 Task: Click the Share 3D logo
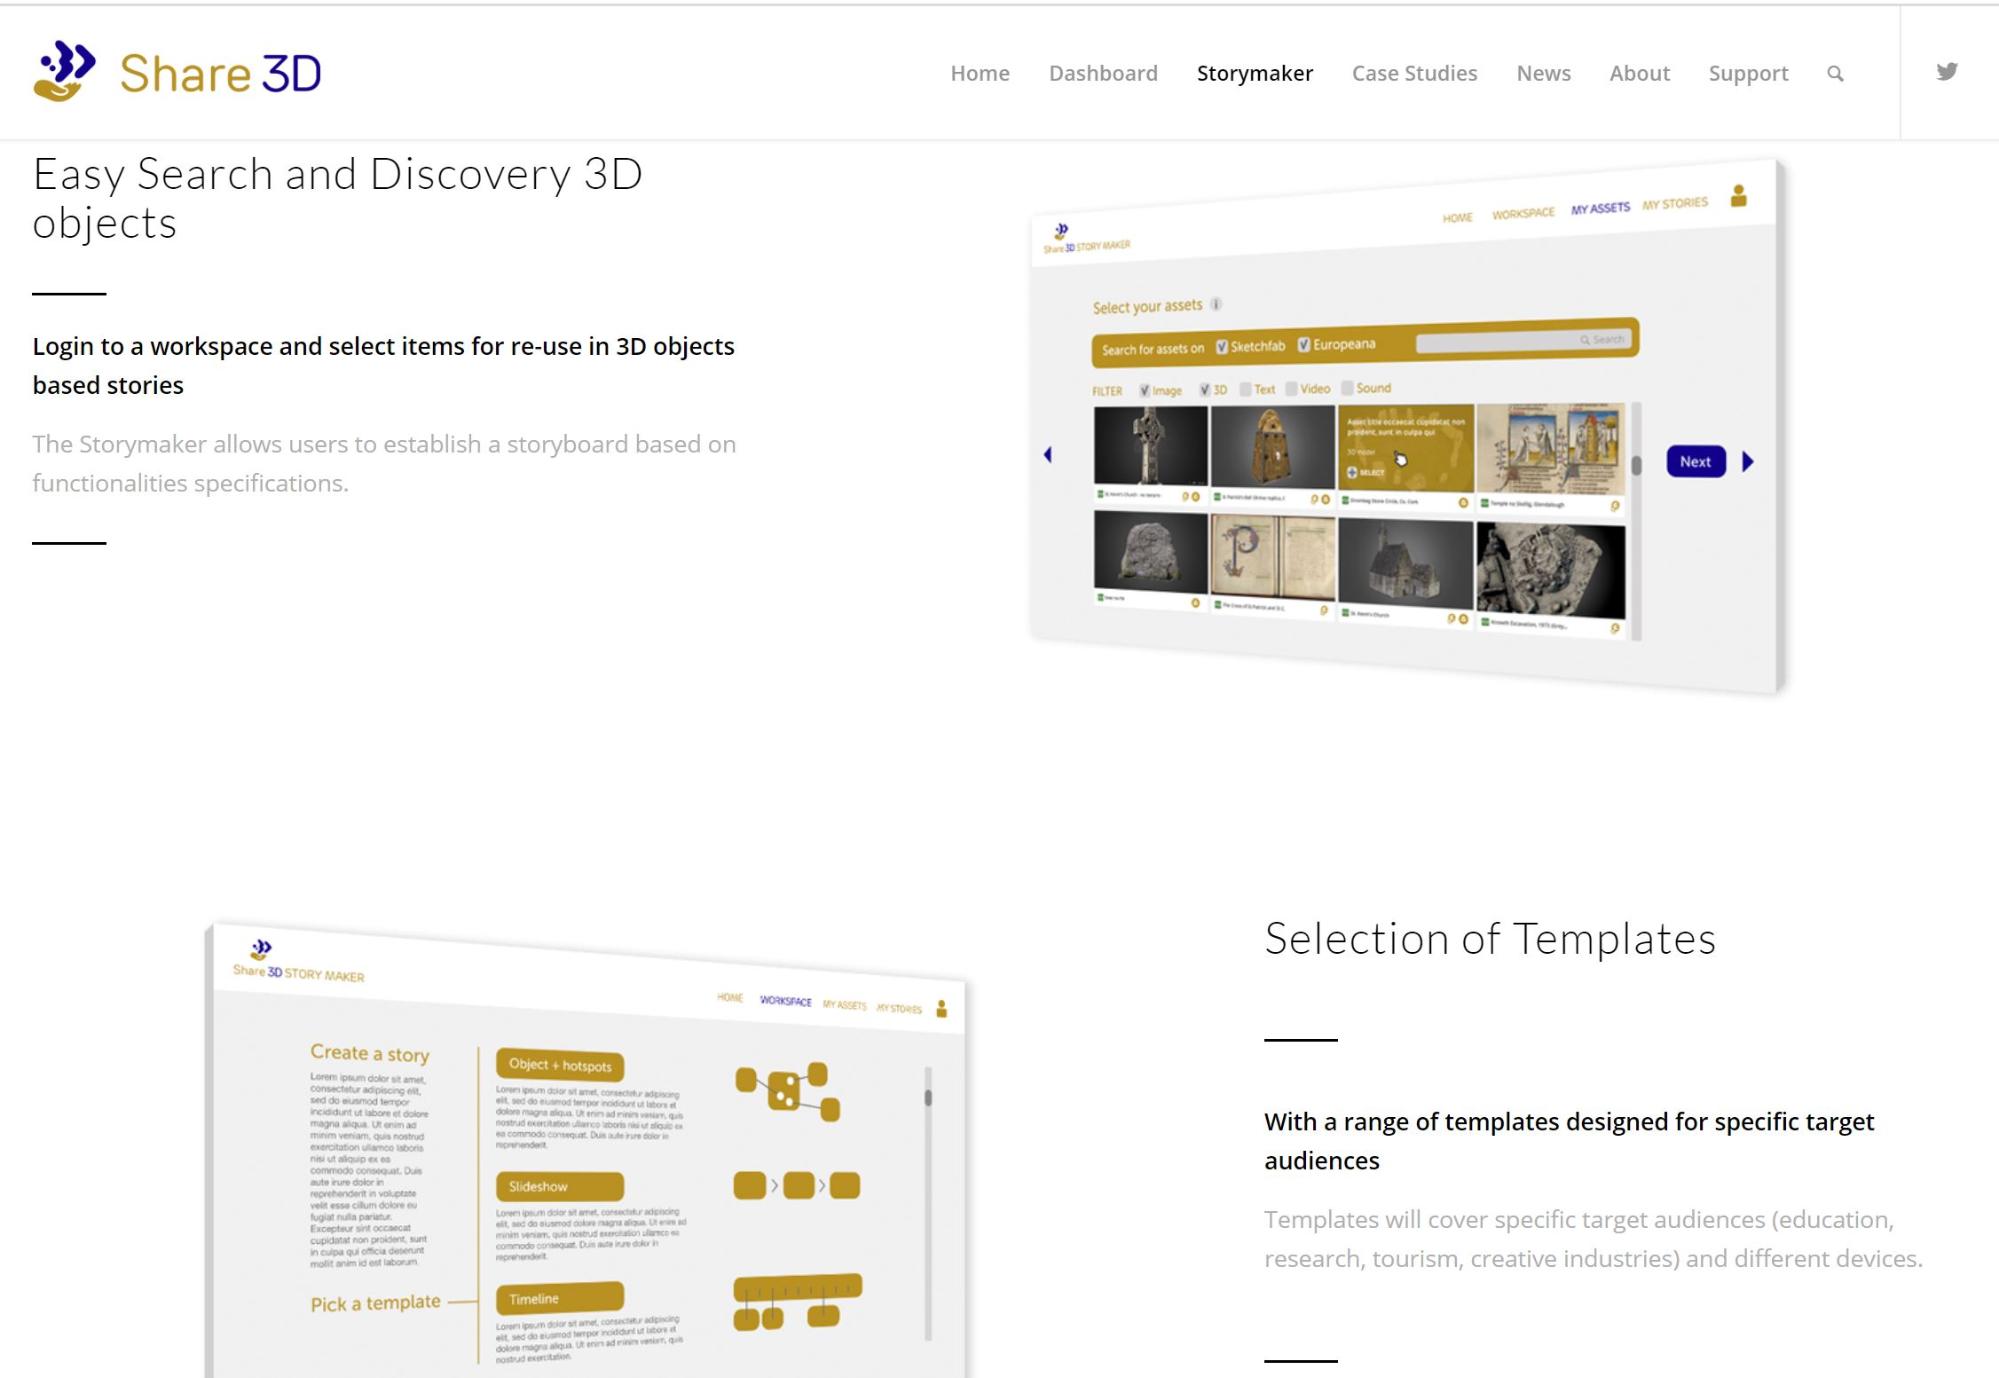(177, 72)
